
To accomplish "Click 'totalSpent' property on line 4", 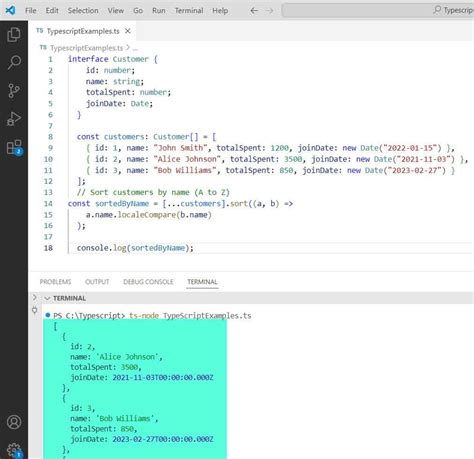I will (x=108, y=92).
